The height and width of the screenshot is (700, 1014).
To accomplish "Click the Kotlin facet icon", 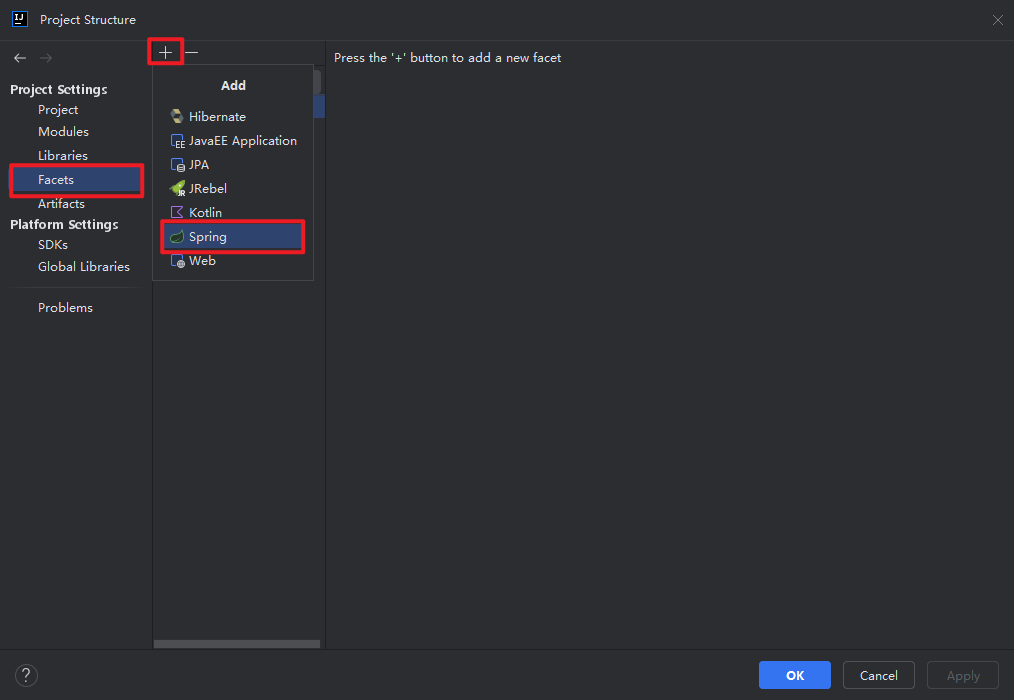I will 177,212.
